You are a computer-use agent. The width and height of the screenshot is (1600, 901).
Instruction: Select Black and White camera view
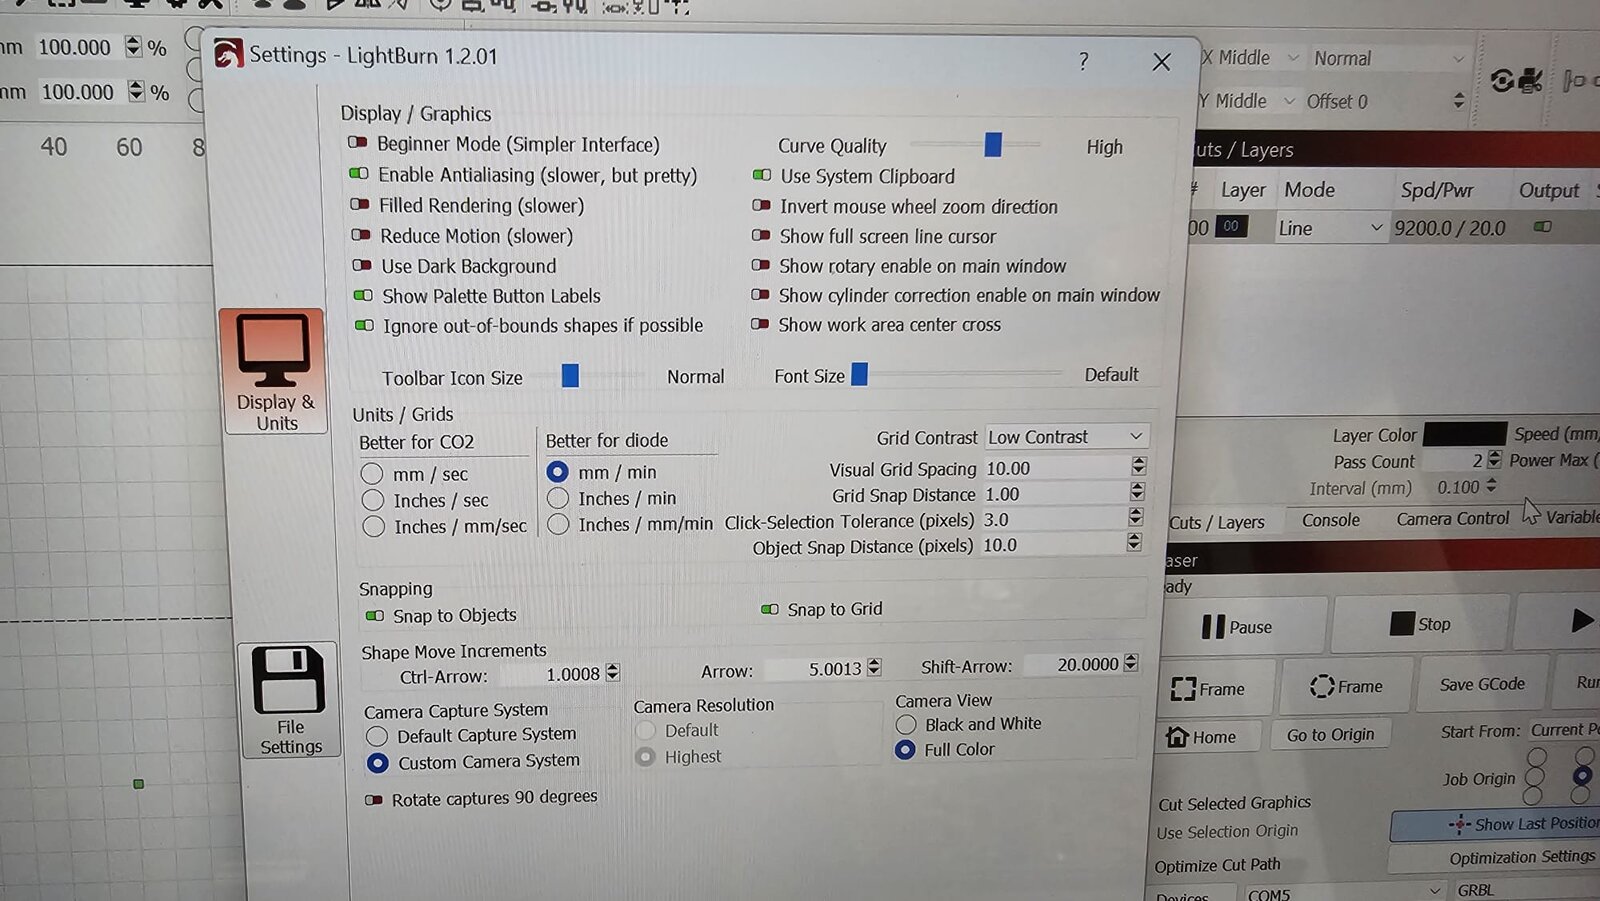tap(906, 724)
